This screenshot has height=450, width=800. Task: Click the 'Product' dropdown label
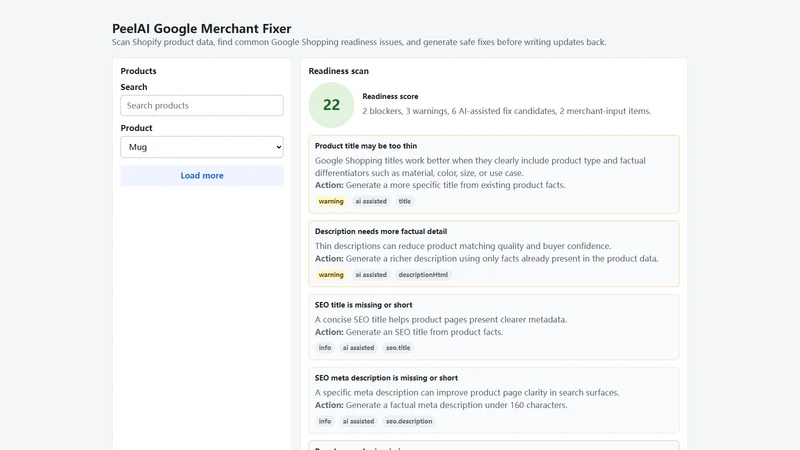[x=136, y=128]
